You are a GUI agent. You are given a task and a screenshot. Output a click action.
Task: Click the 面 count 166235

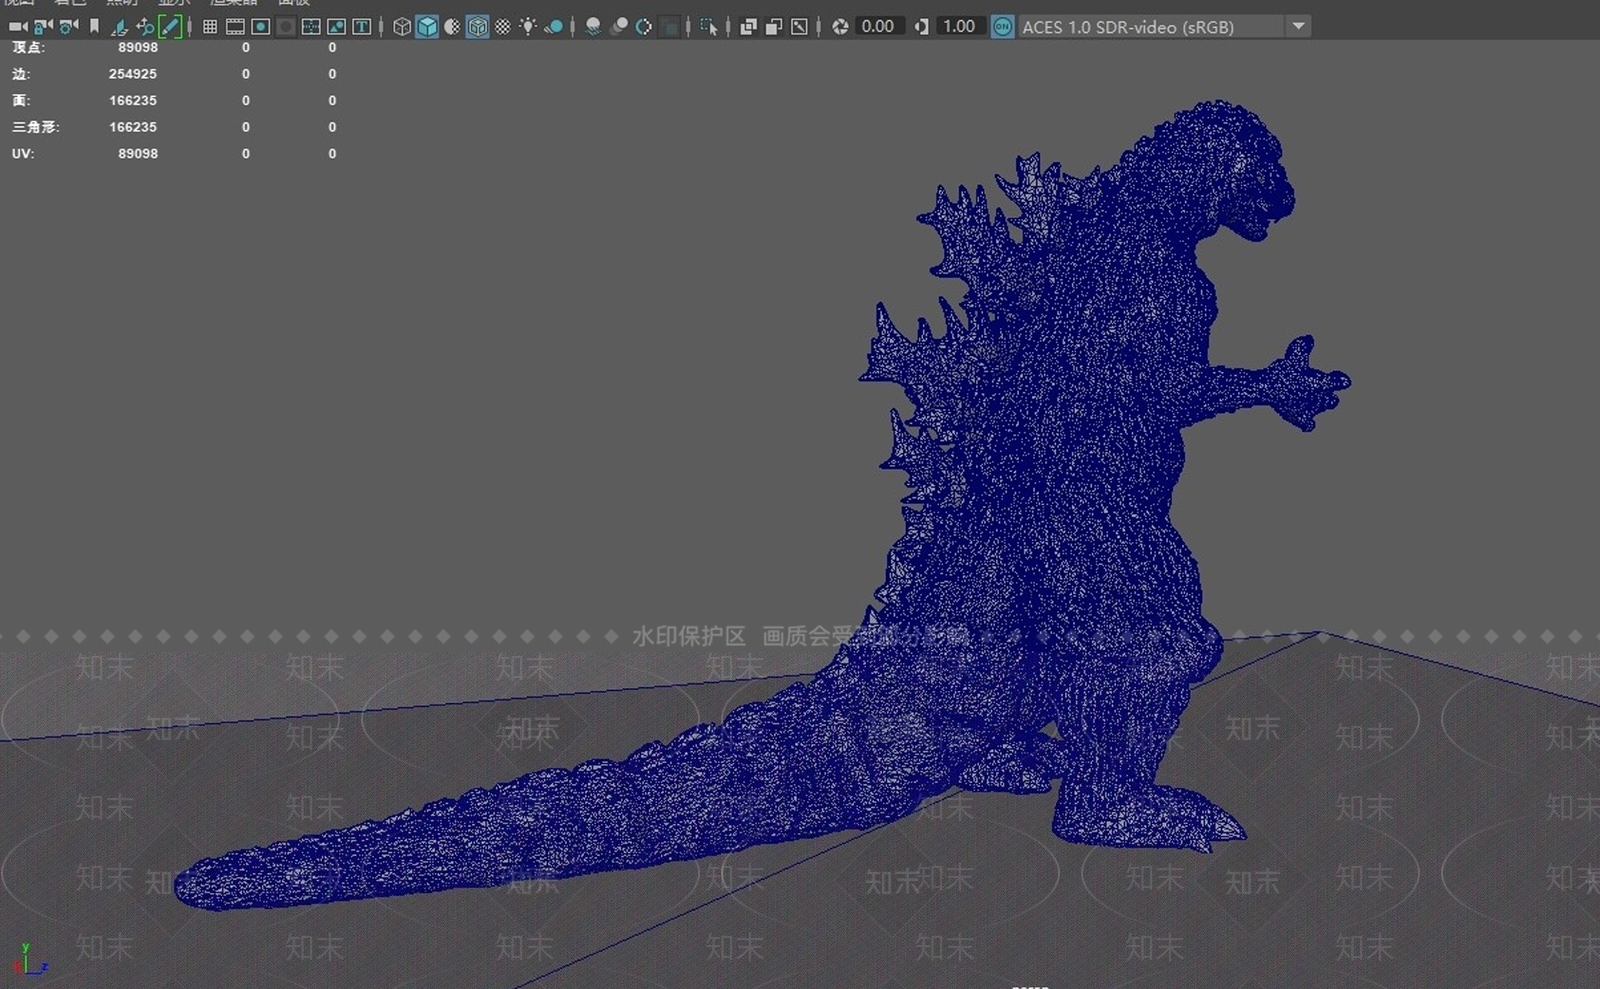133,101
